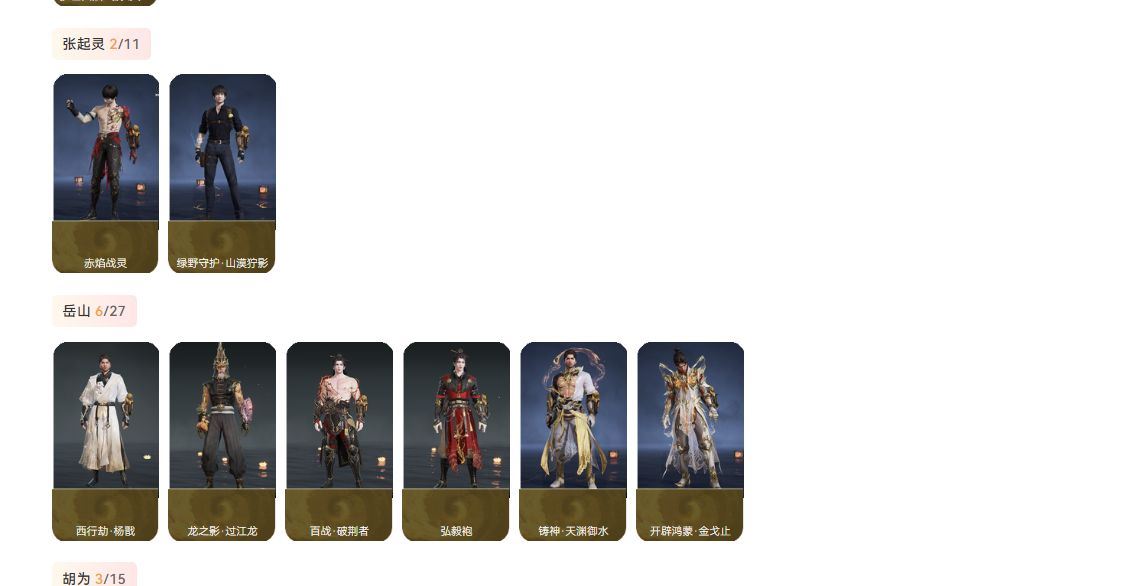This screenshot has width=1145, height=586.
Task: Open the 龙之影·过江龙 skin portrait
Action: 223,415
